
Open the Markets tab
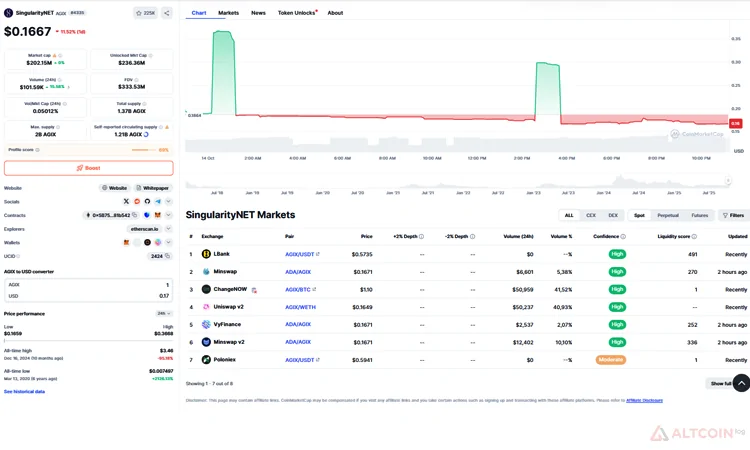tap(229, 13)
